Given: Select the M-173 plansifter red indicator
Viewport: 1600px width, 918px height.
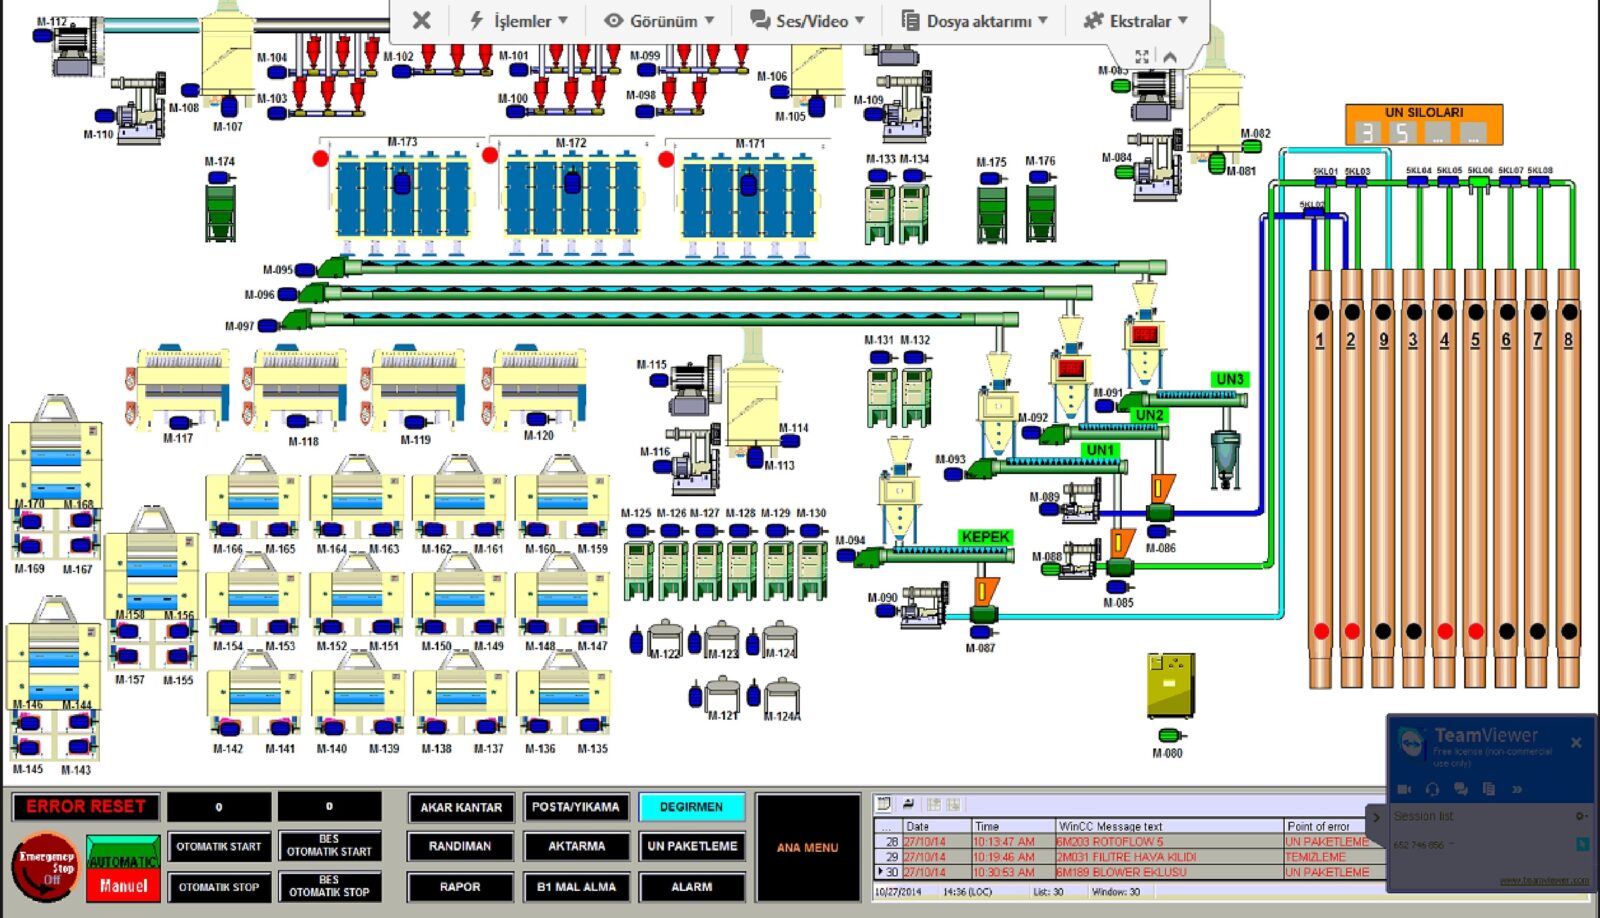Looking at the screenshot, I should coord(320,158).
